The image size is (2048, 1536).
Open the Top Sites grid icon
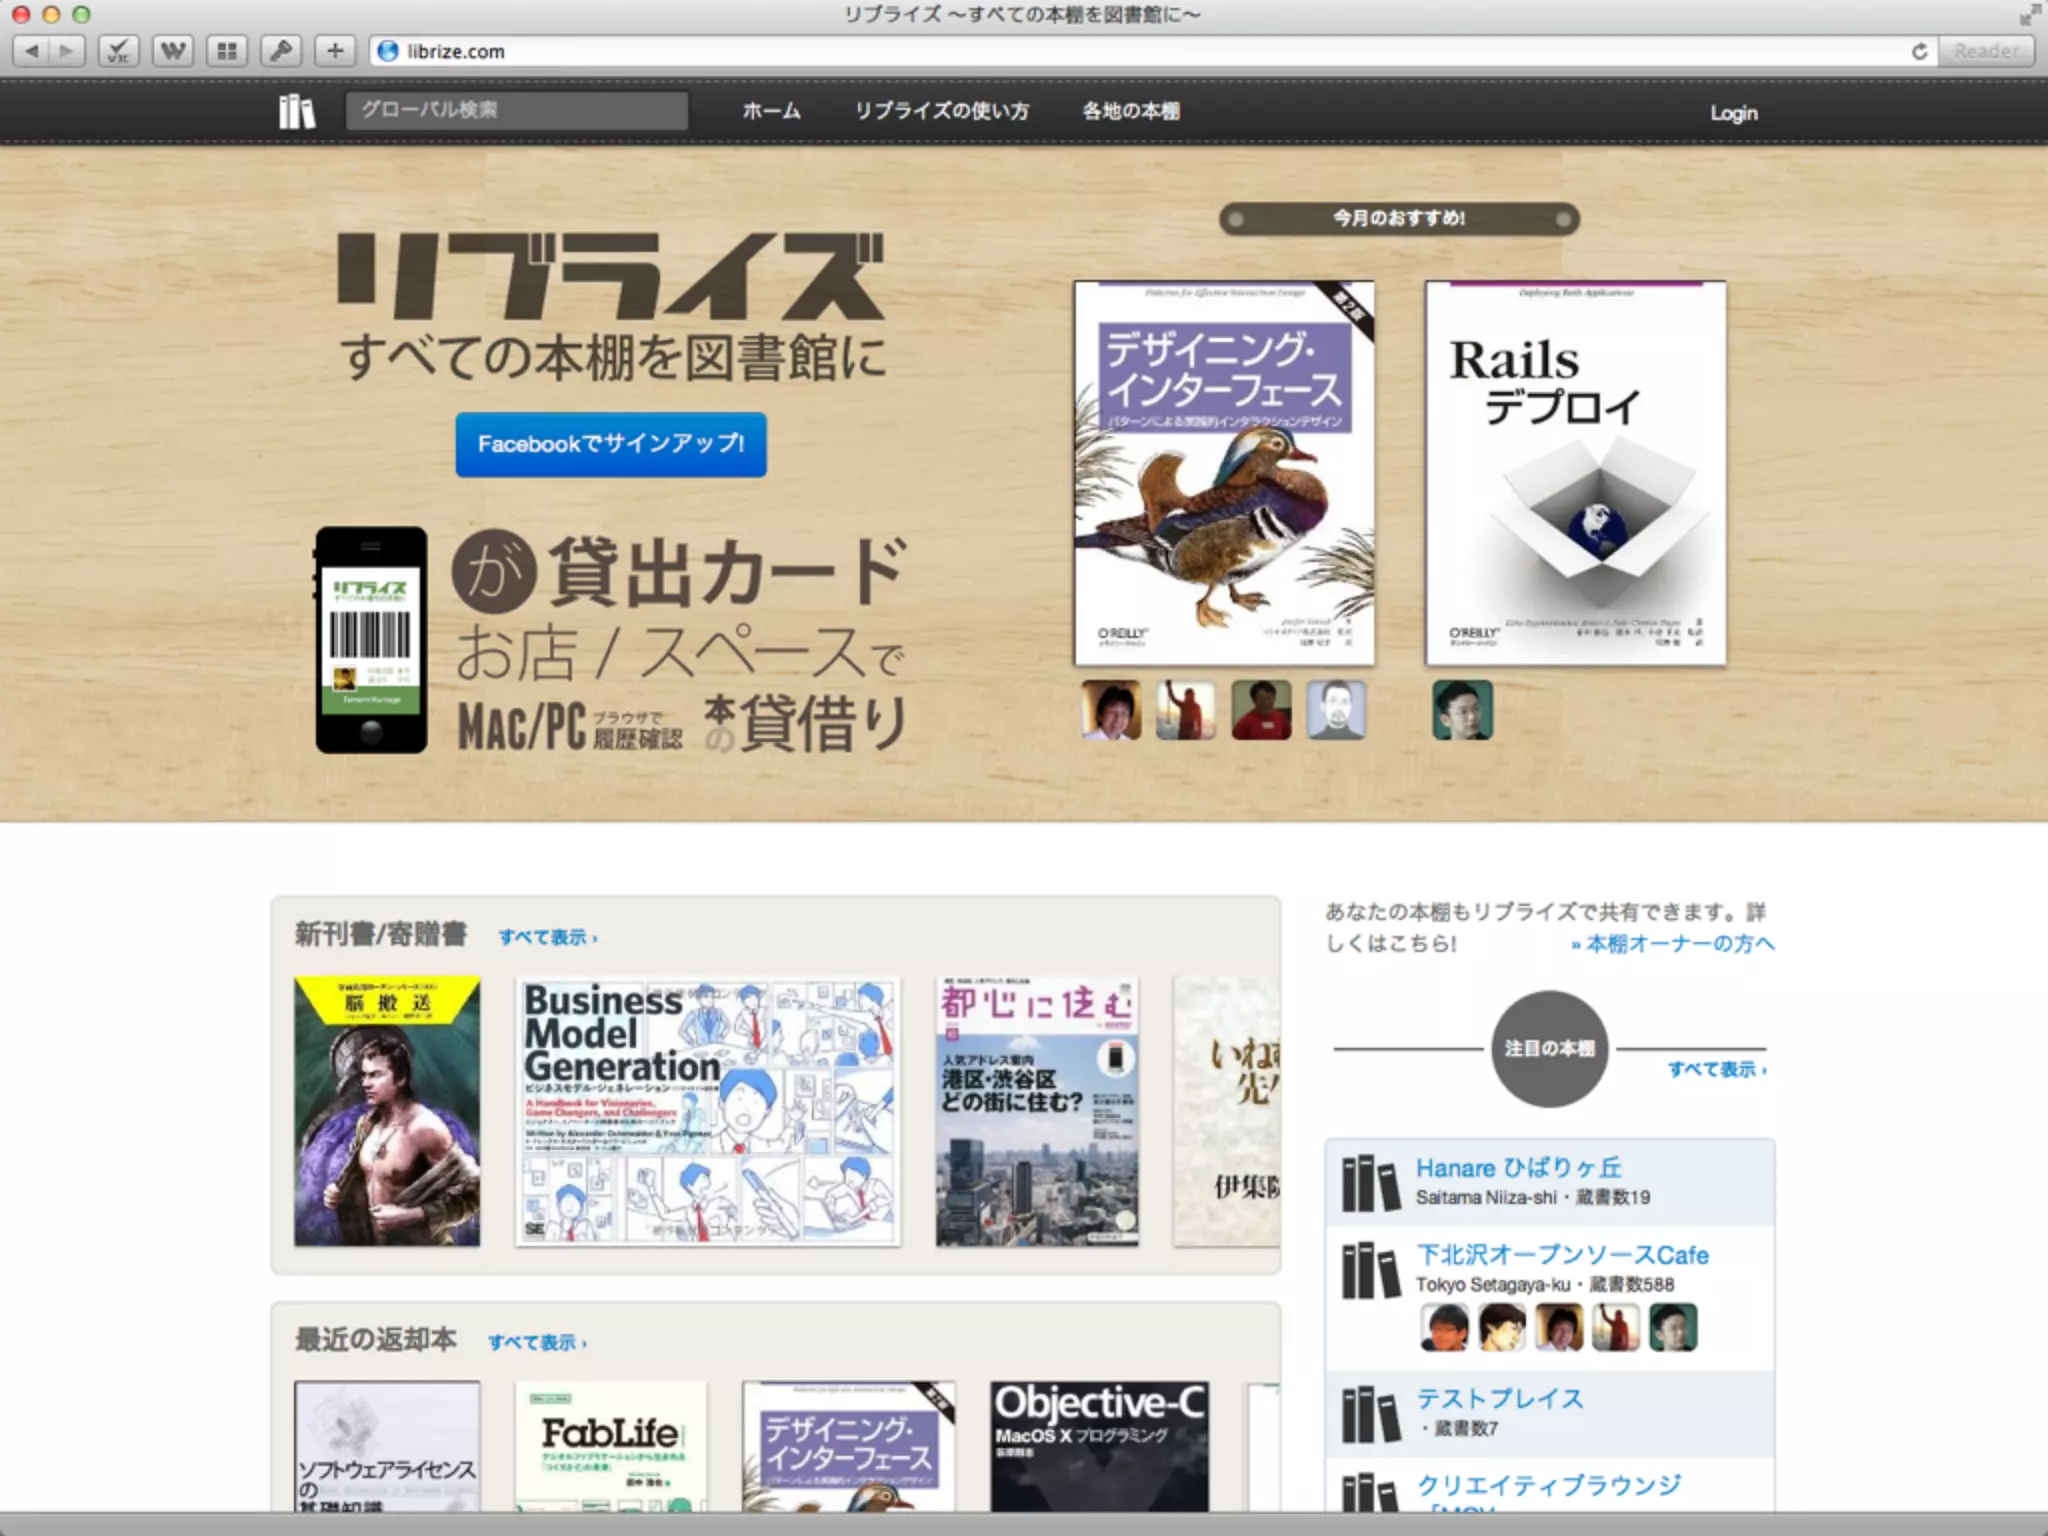(x=227, y=51)
